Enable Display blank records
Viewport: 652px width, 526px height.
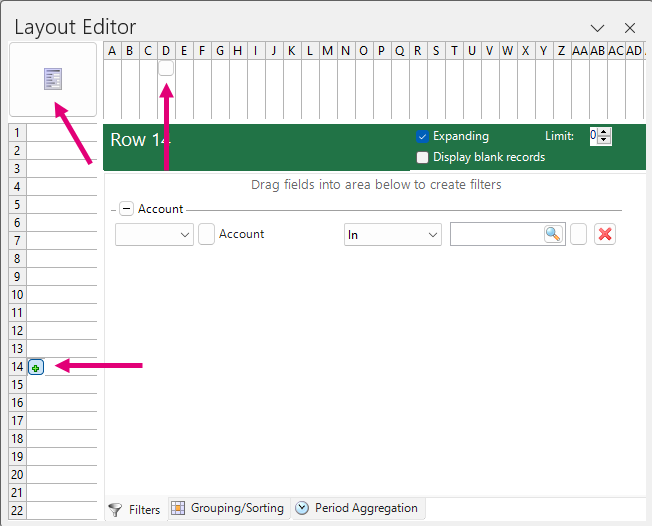(422, 157)
